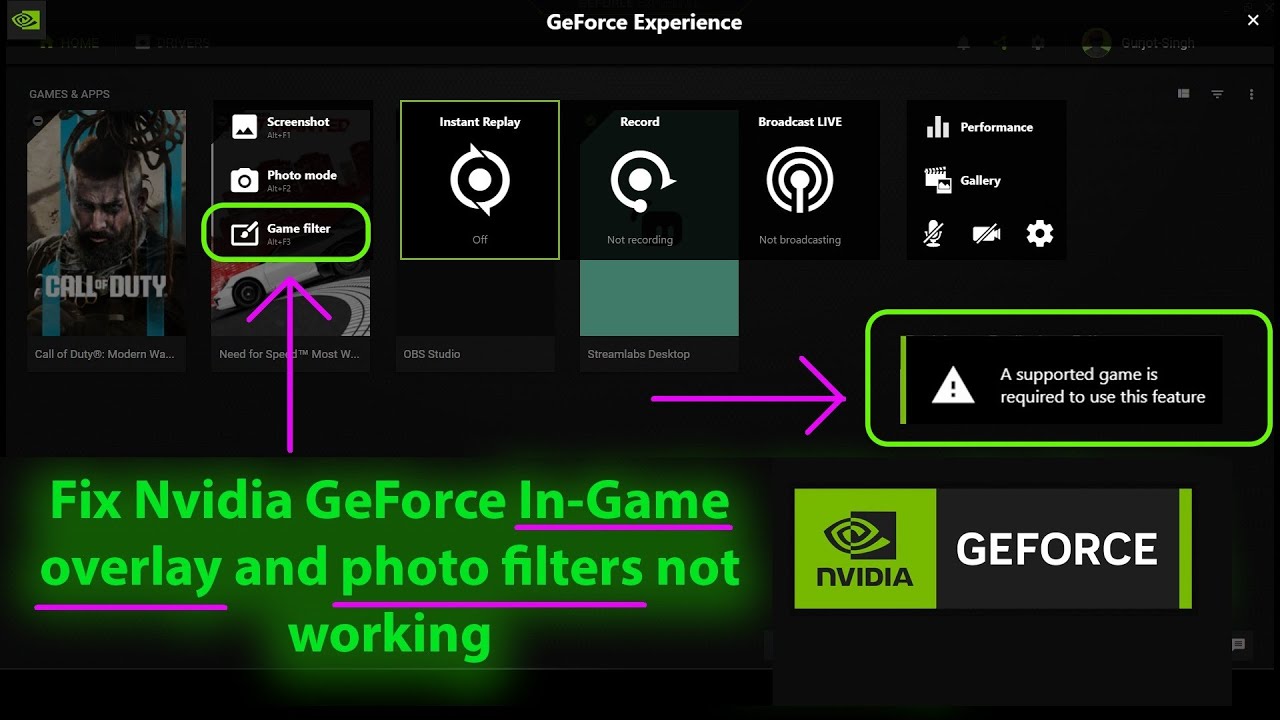Click the NVIDIA logo icon
This screenshot has height=720, width=1280.
[24, 21]
